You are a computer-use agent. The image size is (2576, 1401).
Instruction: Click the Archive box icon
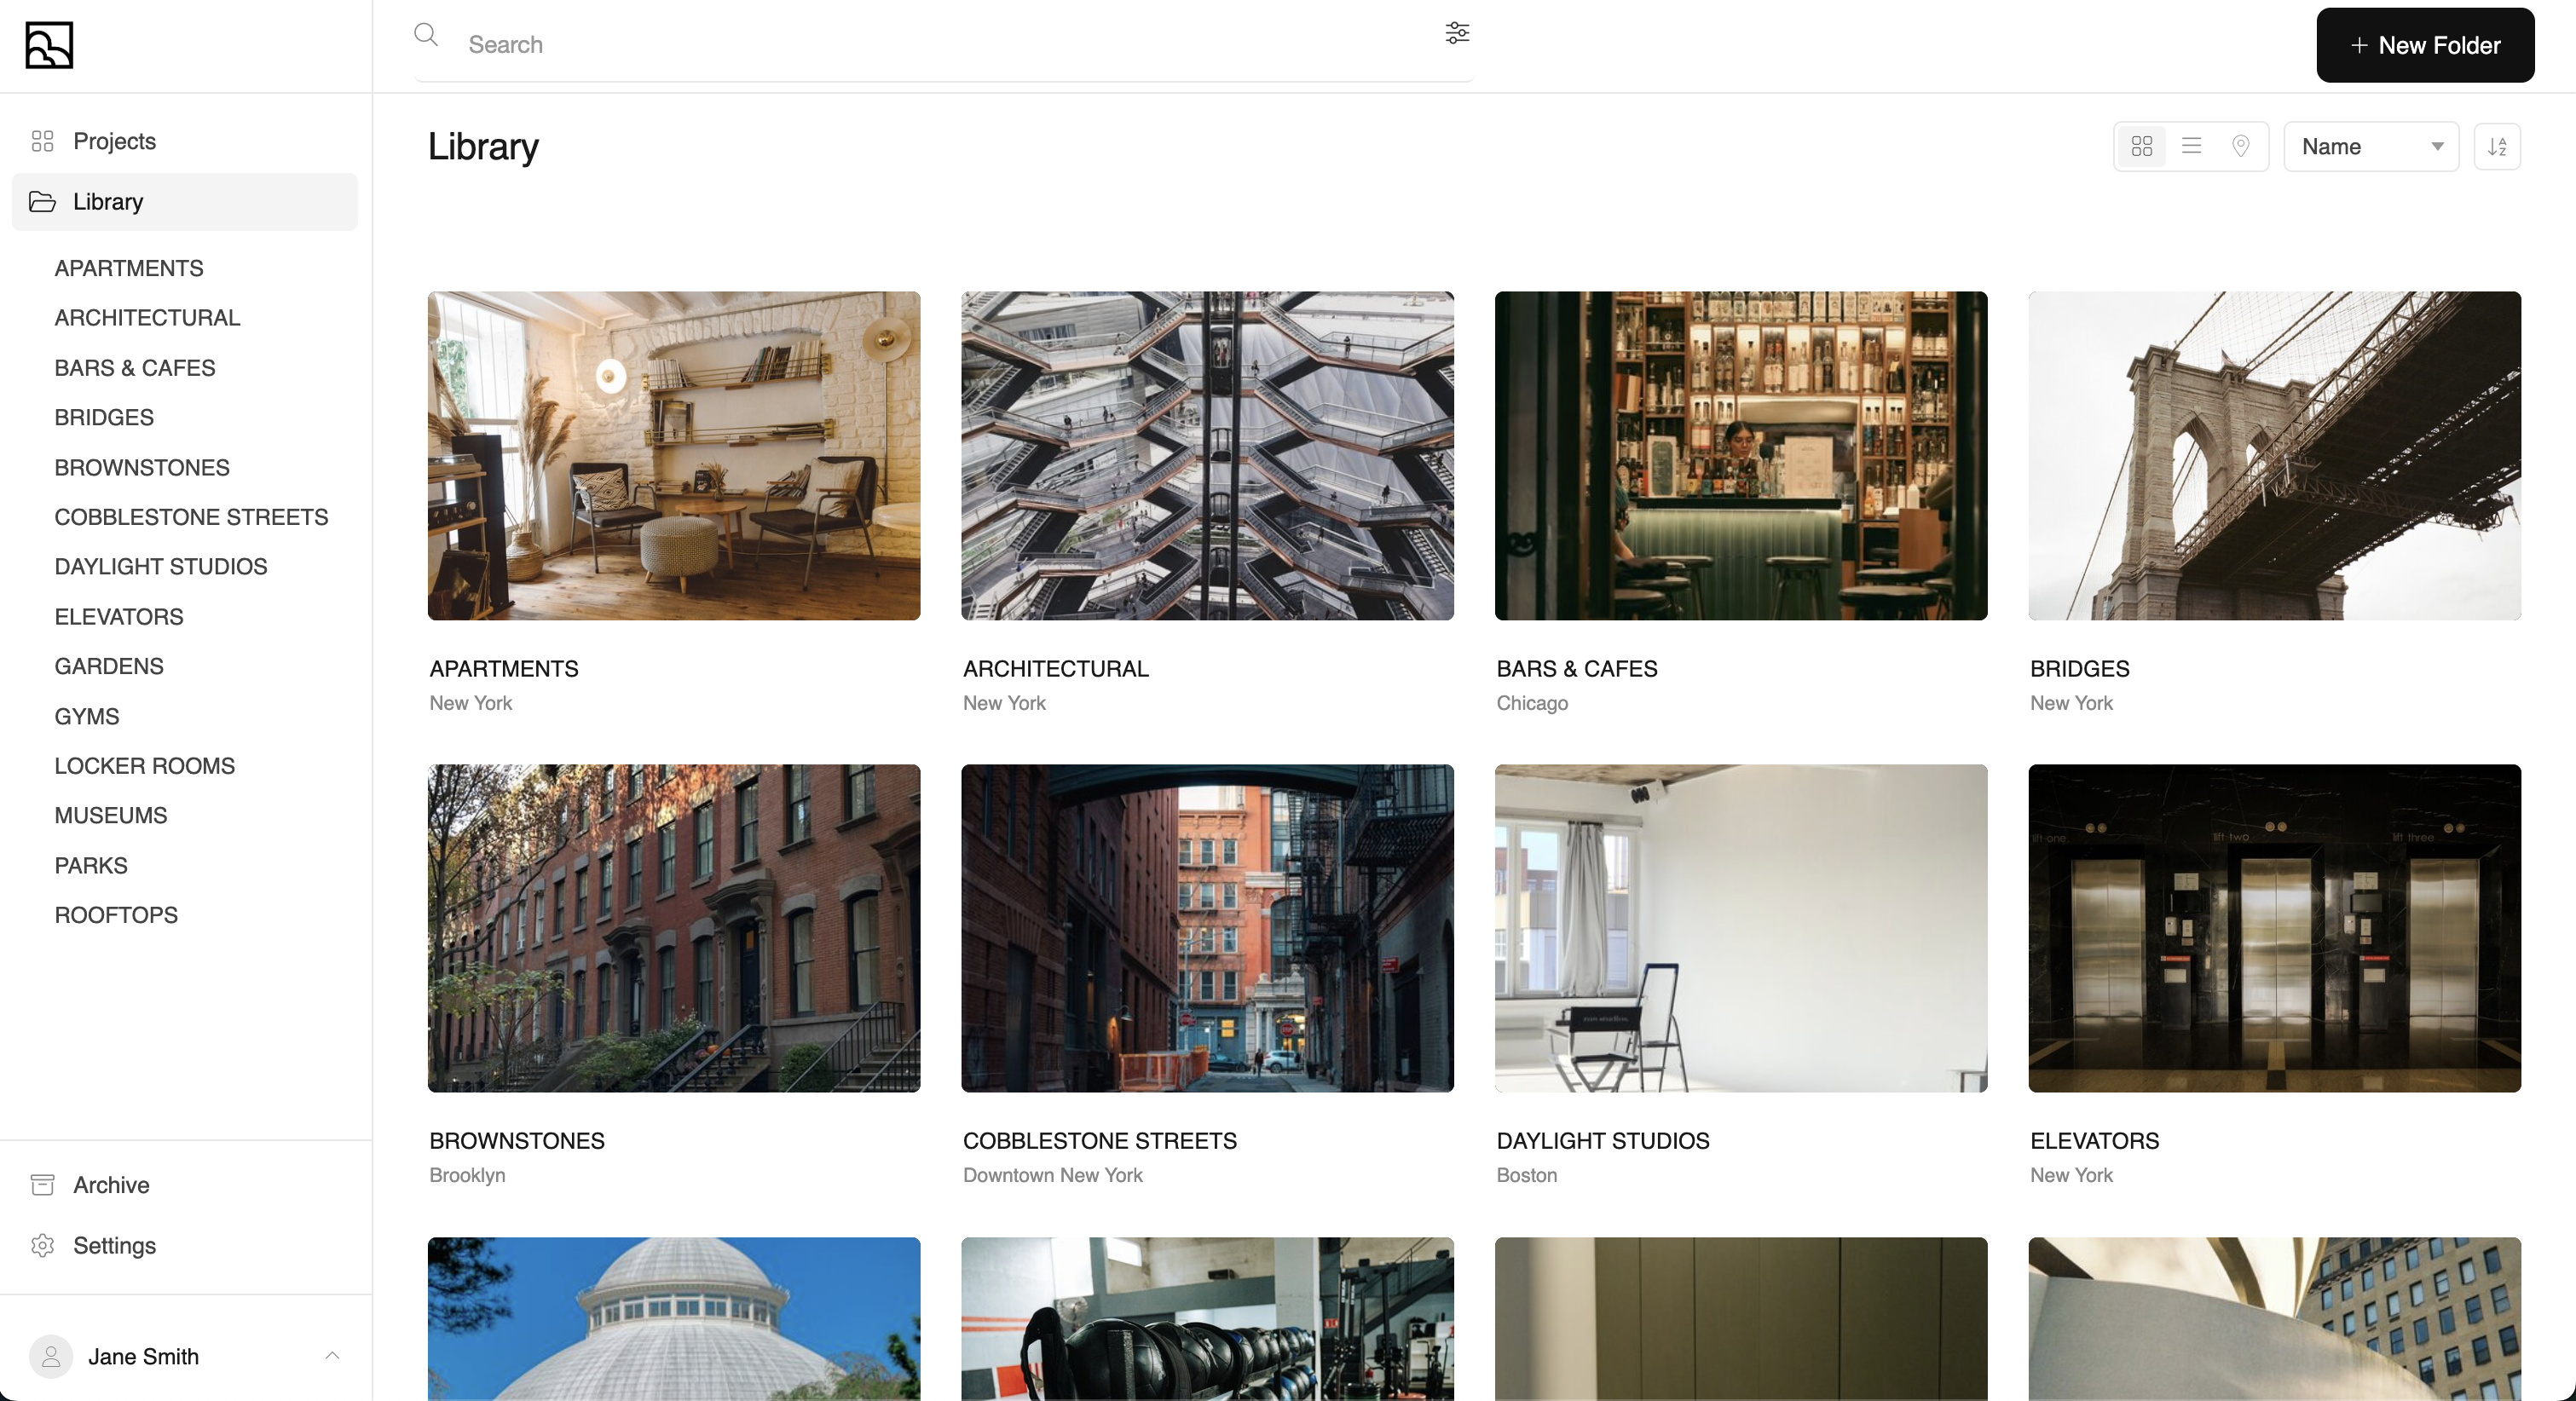tap(42, 1185)
